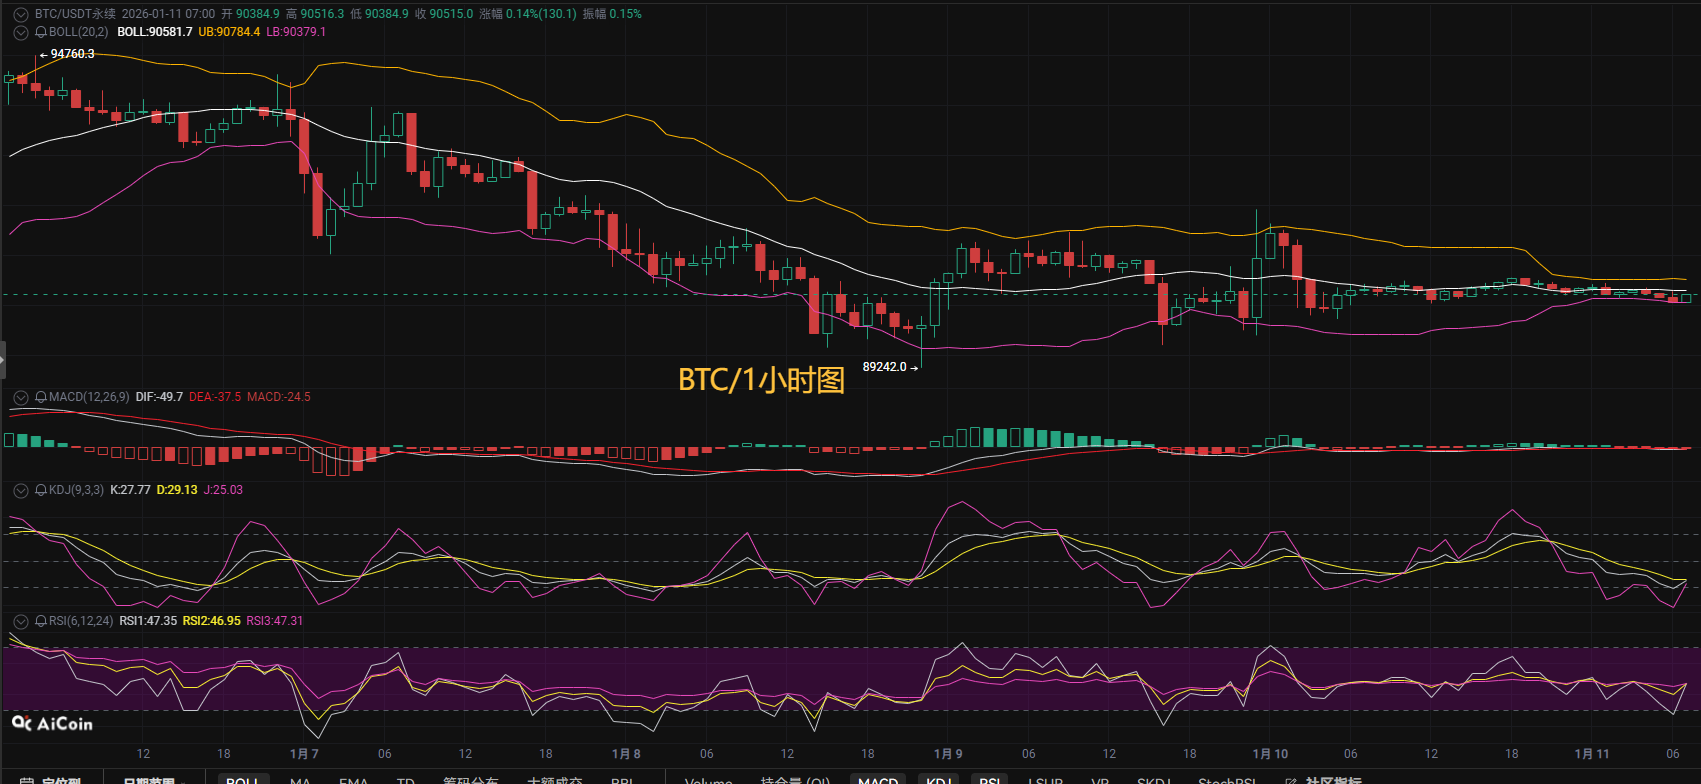Click the 1月10 date on time axis
1701x784 pixels.
[x=1270, y=754]
